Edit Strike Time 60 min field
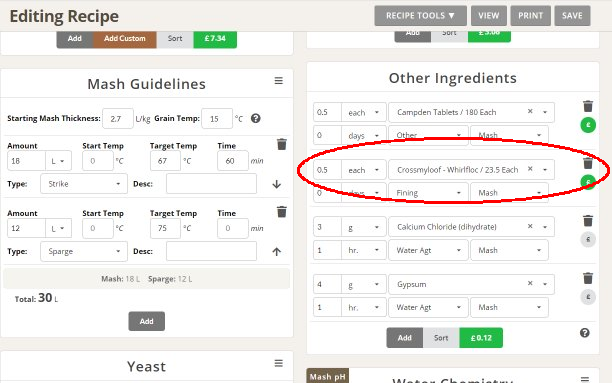612x383 pixels. (233, 161)
